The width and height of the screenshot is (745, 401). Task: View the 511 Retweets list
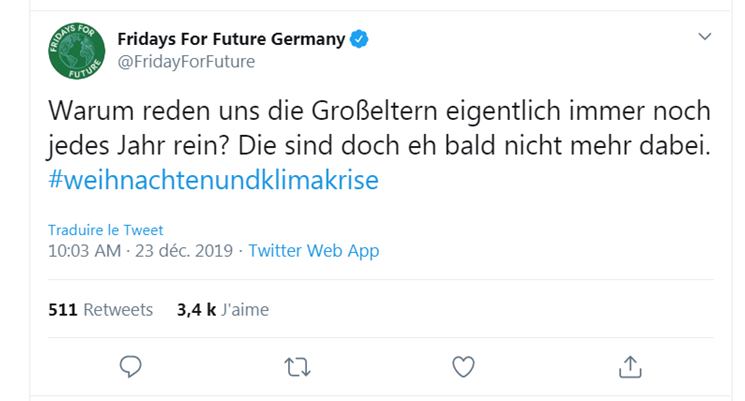100,309
